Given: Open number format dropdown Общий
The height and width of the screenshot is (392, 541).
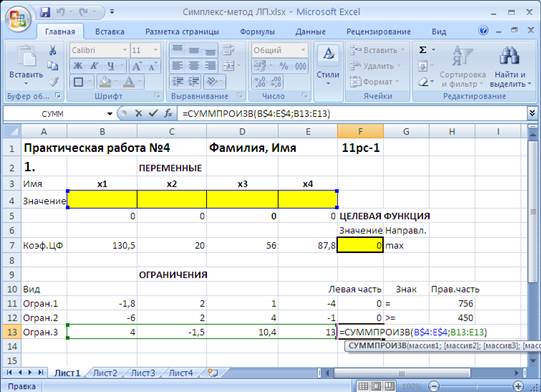Looking at the screenshot, I should pyautogui.click(x=303, y=50).
